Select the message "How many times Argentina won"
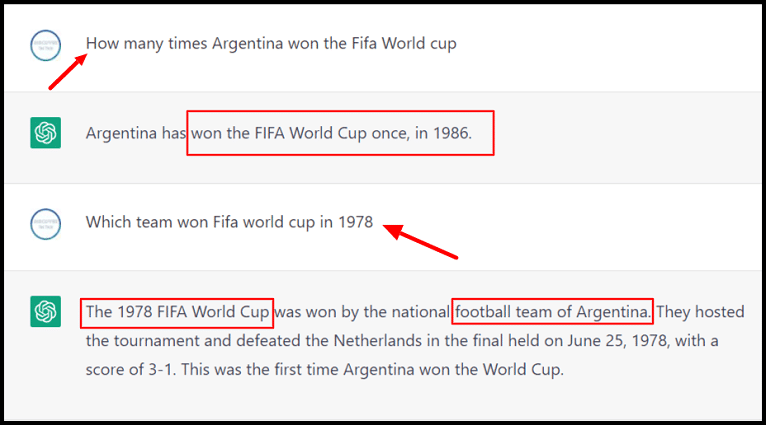This screenshot has width=766, height=425. point(271,43)
